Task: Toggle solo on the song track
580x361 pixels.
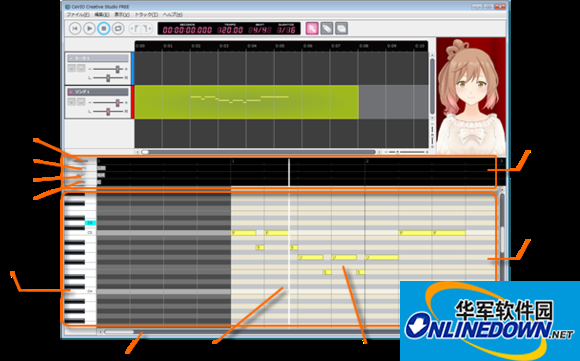Action: tap(81, 102)
